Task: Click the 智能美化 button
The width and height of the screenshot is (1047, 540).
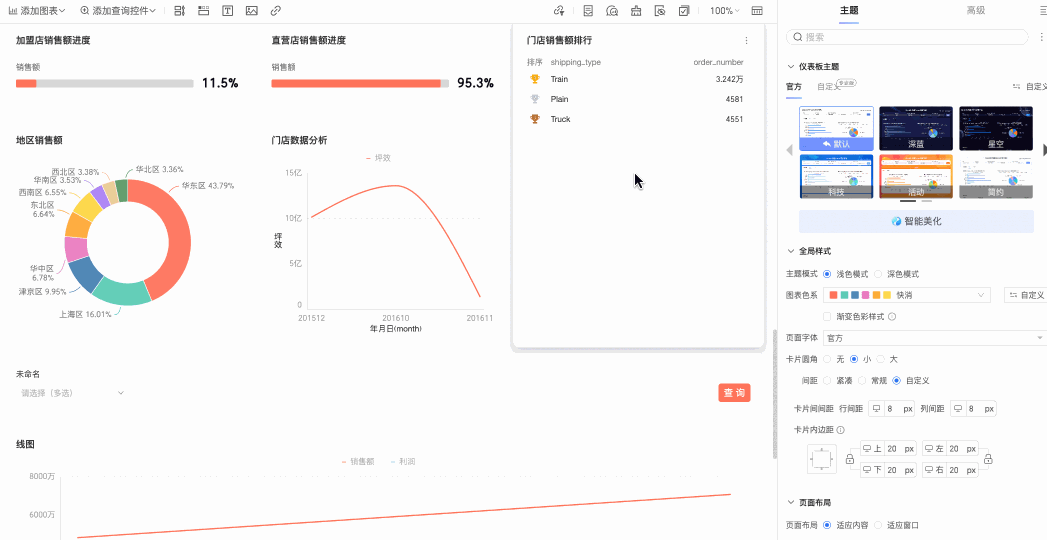Action: click(916, 222)
